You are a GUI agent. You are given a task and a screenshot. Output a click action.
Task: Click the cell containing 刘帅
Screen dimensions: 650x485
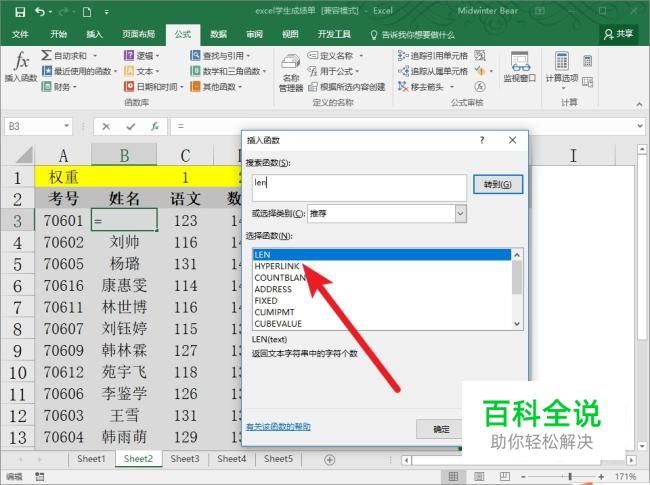124,242
